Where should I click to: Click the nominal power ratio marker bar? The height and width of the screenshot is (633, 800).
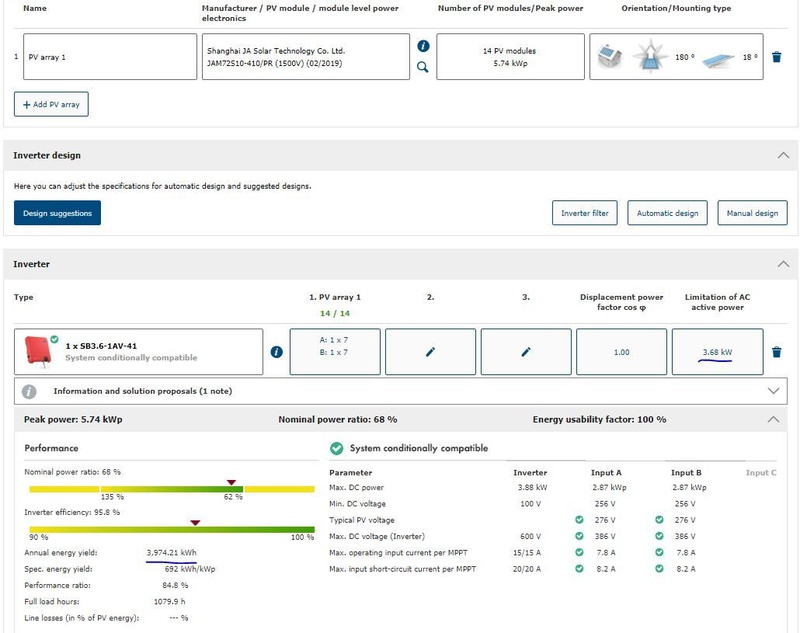[x=171, y=489]
